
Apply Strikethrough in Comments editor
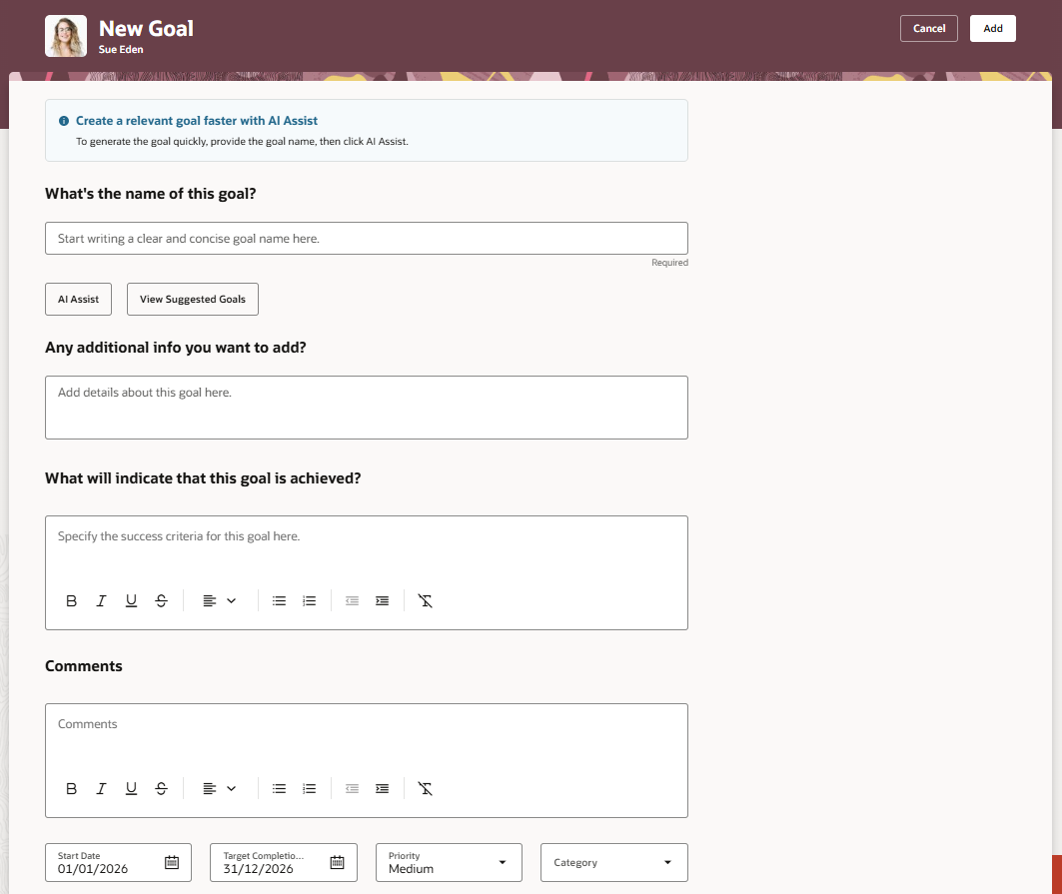(x=161, y=788)
